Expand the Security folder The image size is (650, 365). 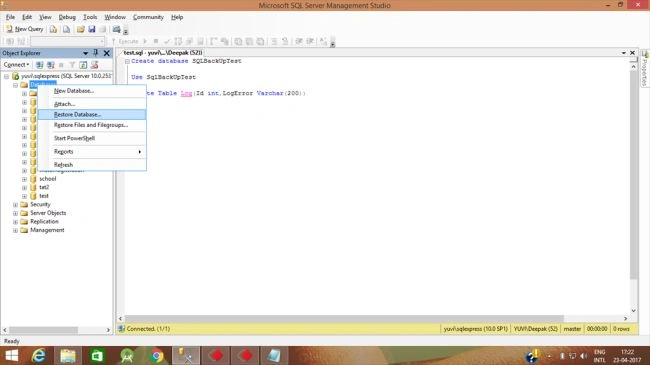coord(15,205)
